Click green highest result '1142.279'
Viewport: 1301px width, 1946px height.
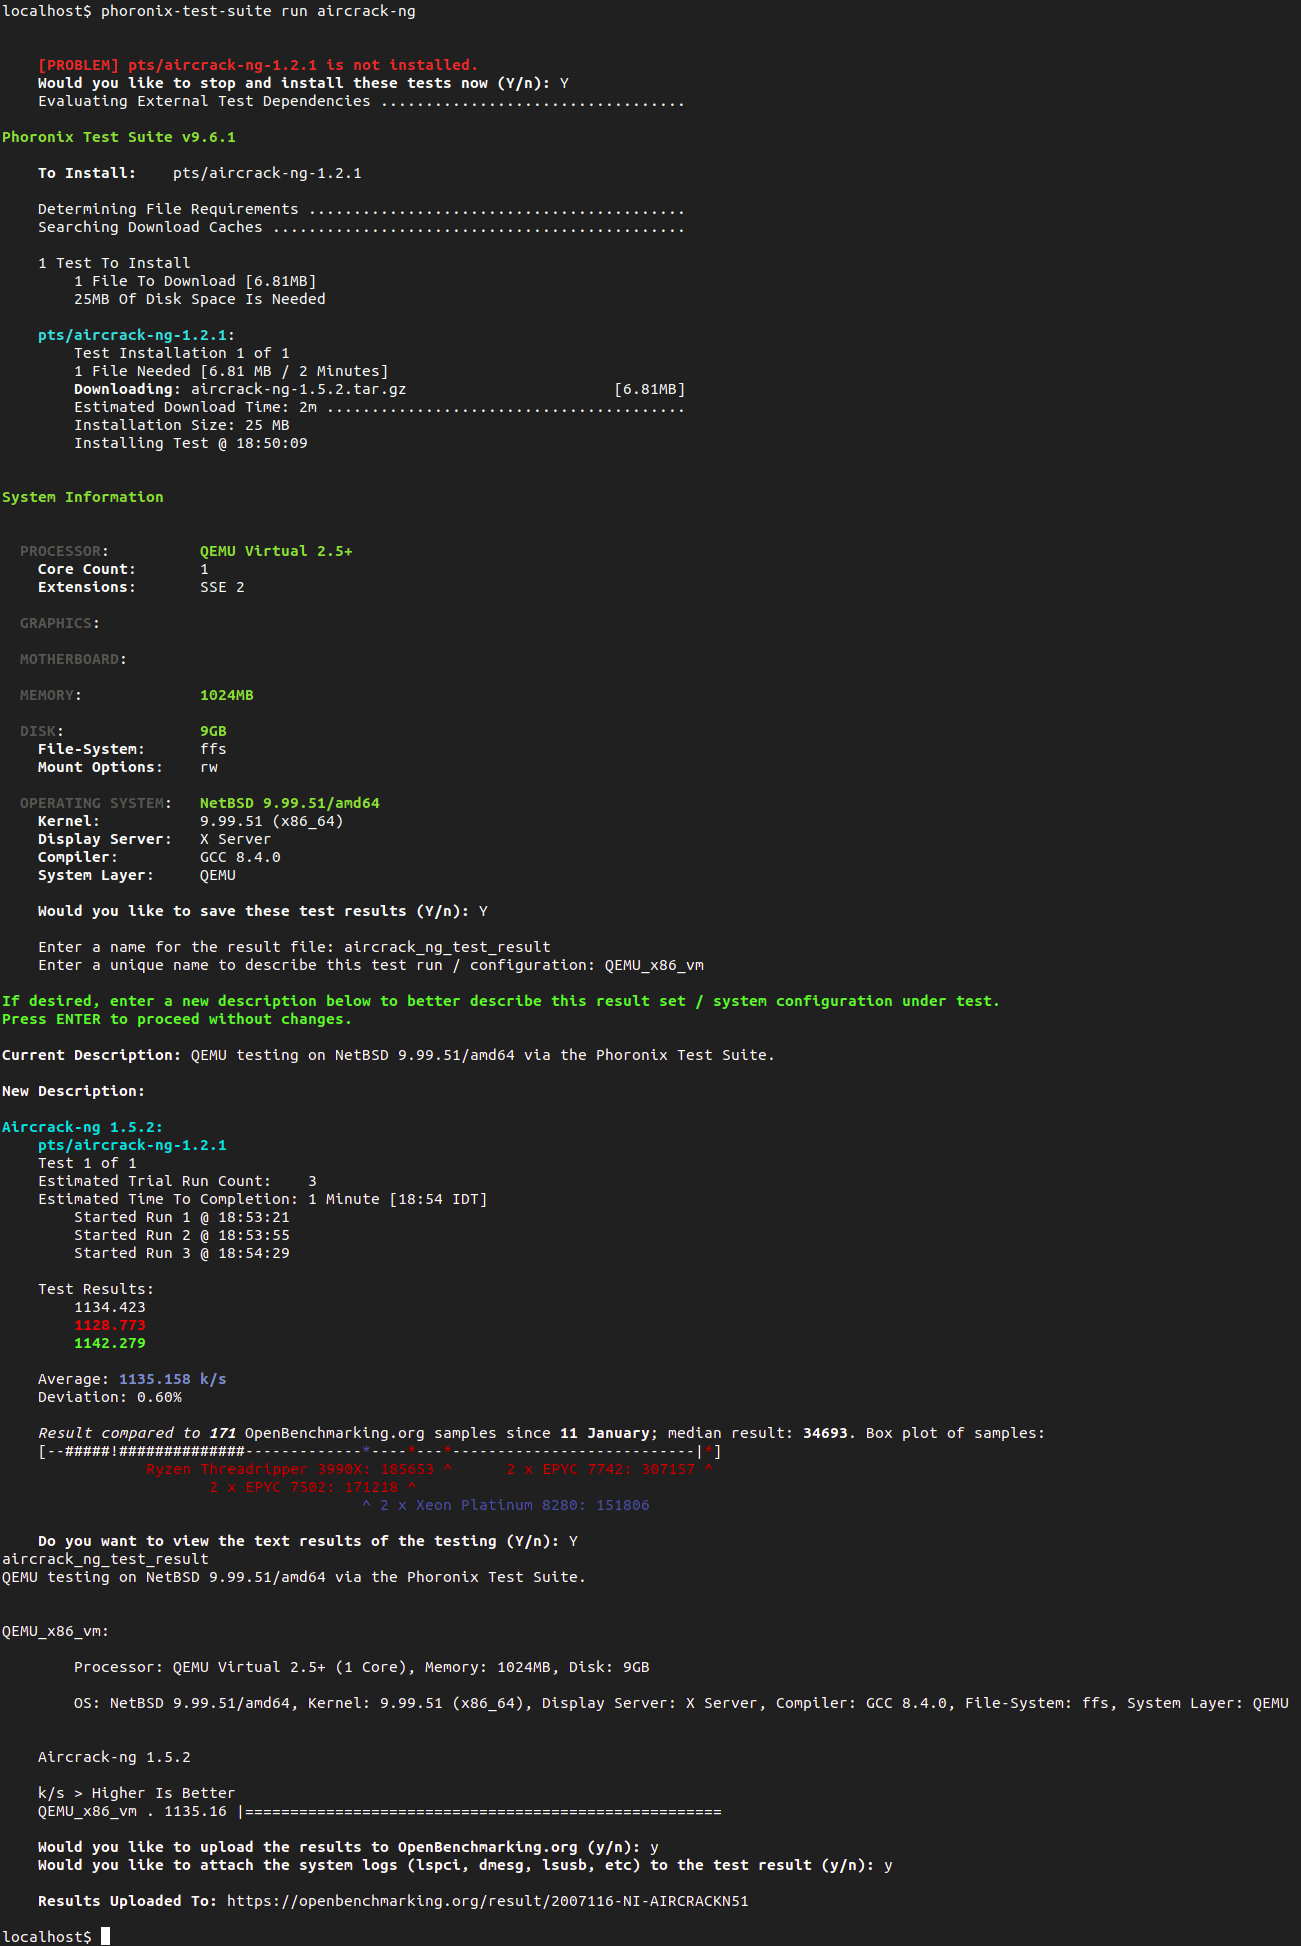(x=110, y=1344)
